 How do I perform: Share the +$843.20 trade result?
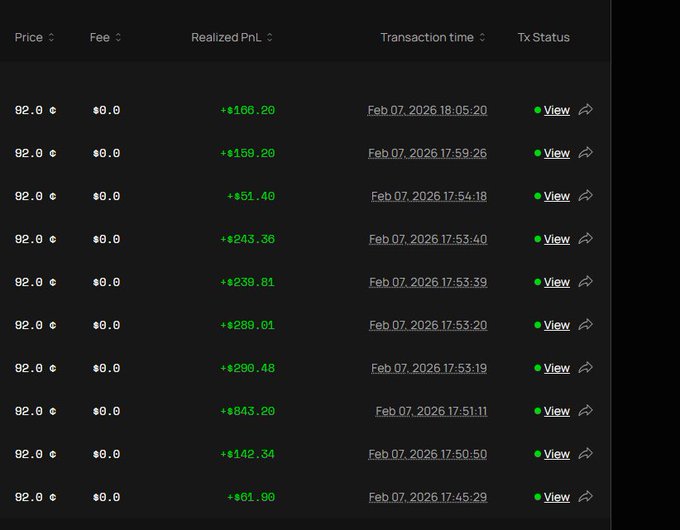586,411
